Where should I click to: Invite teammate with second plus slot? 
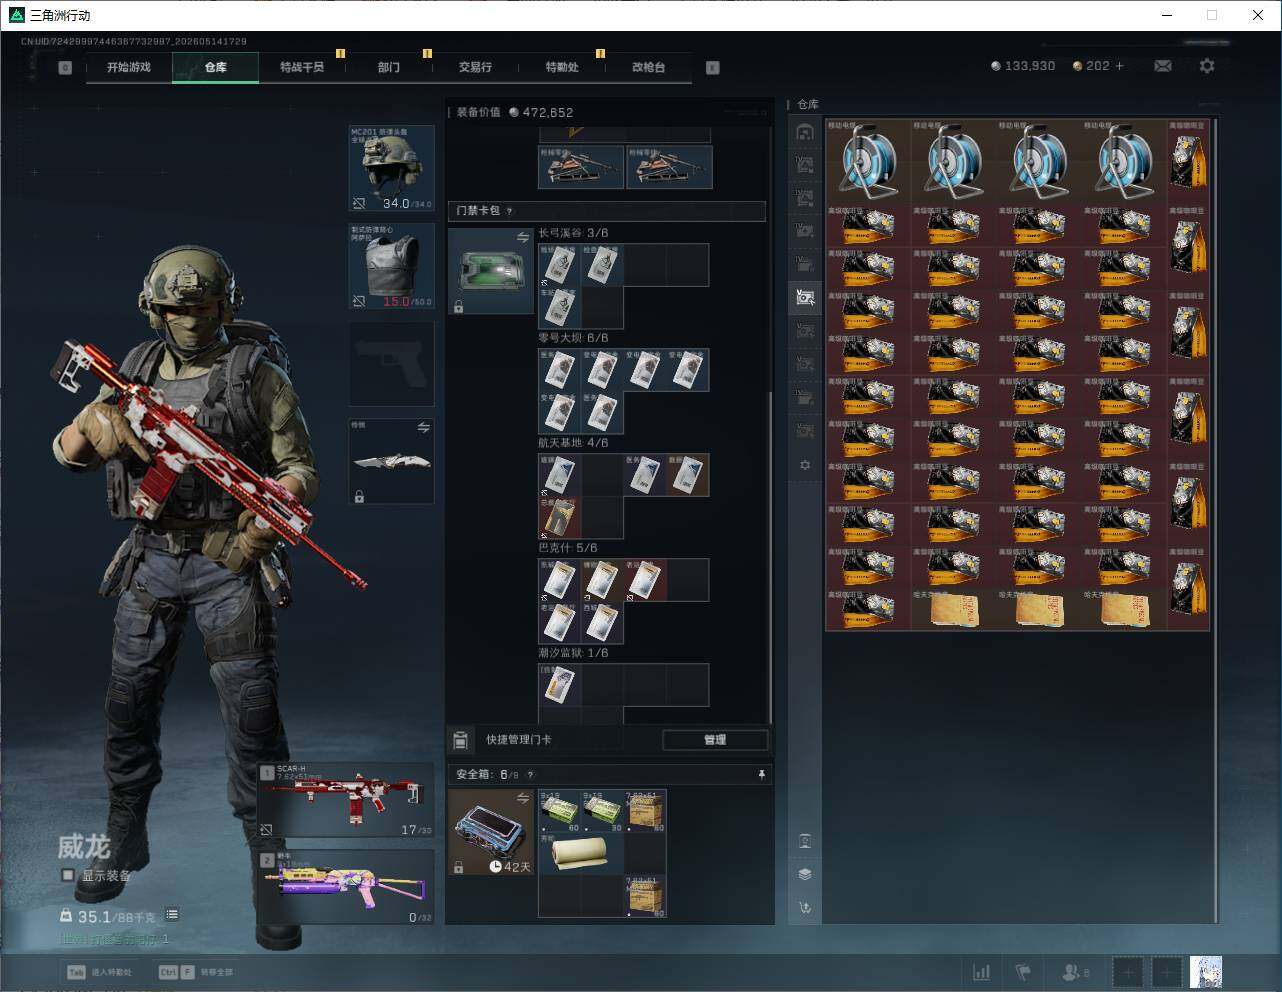point(1166,972)
